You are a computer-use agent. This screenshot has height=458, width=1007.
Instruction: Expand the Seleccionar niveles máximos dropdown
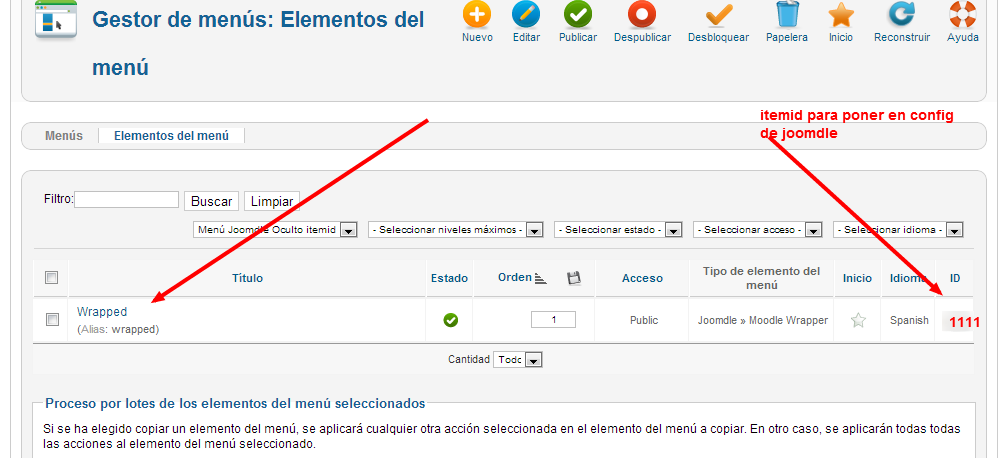pyautogui.click(x=455, y=230)
